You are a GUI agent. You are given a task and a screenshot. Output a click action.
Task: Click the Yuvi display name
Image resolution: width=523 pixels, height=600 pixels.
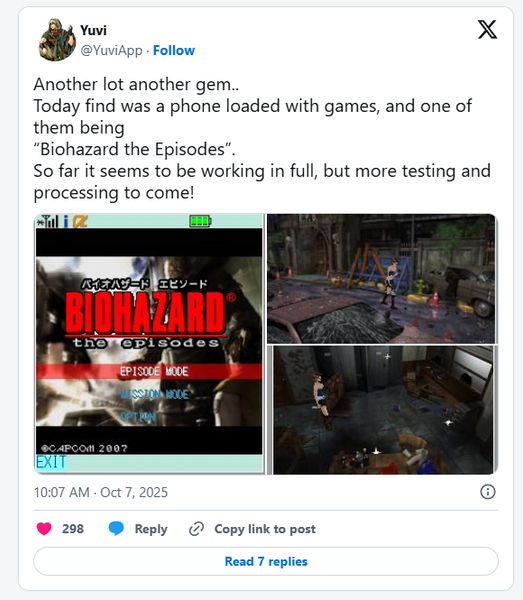(93, 30)
